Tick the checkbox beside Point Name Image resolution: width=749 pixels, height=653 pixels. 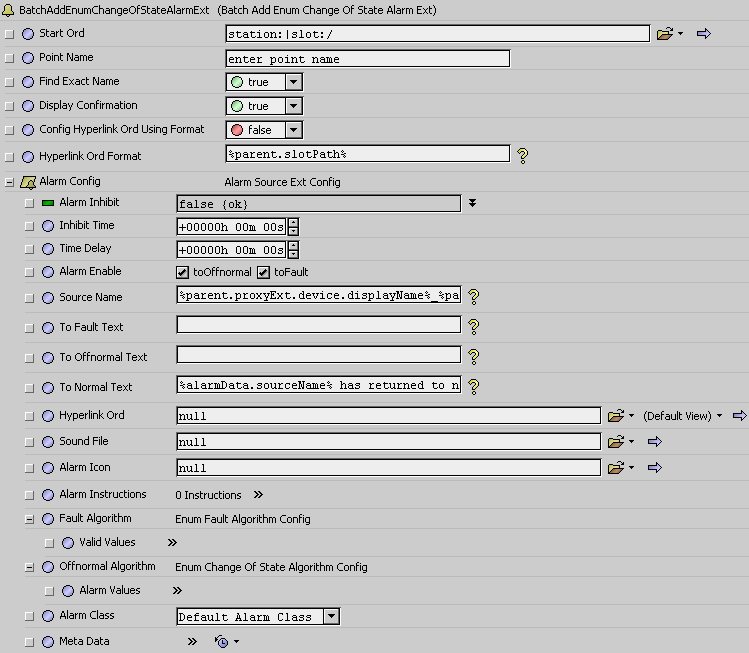click(x=10, y=58)
